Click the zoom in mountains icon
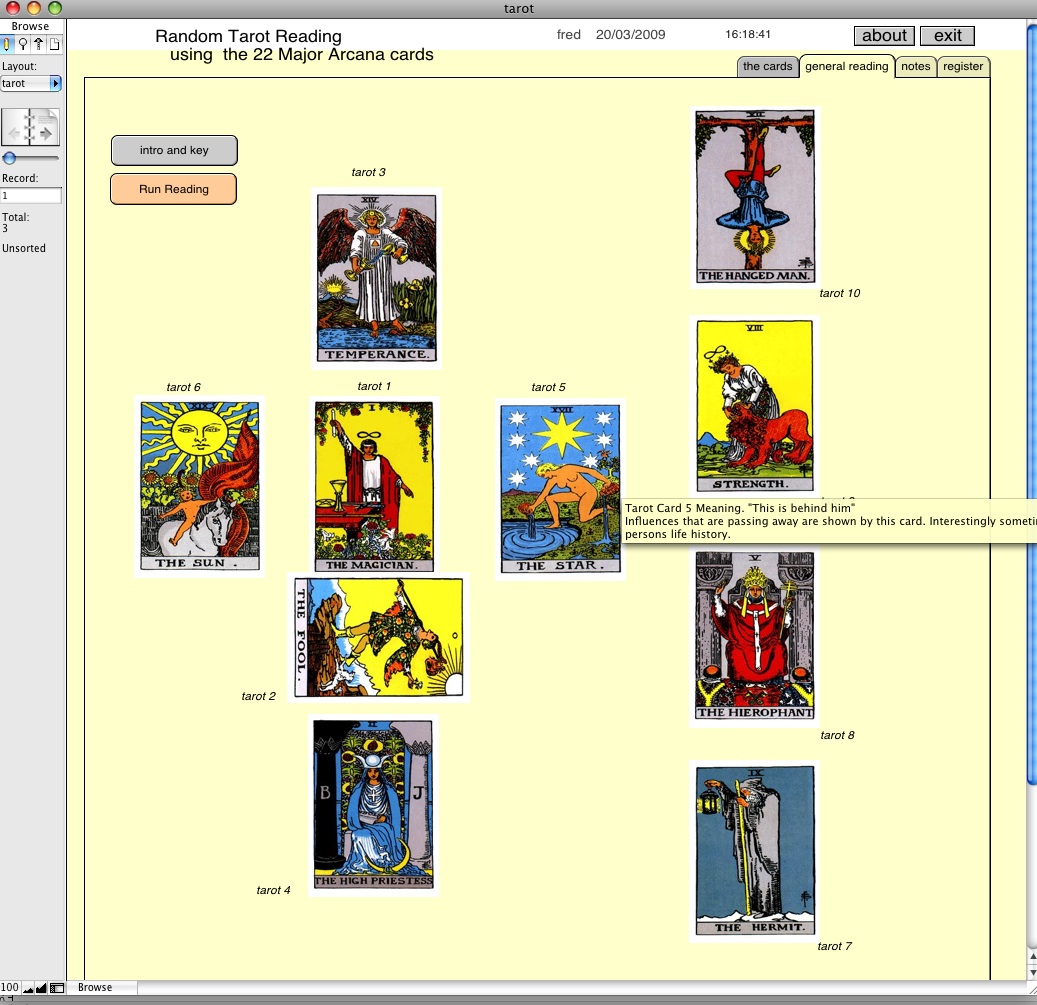 (x=41, y=988)
